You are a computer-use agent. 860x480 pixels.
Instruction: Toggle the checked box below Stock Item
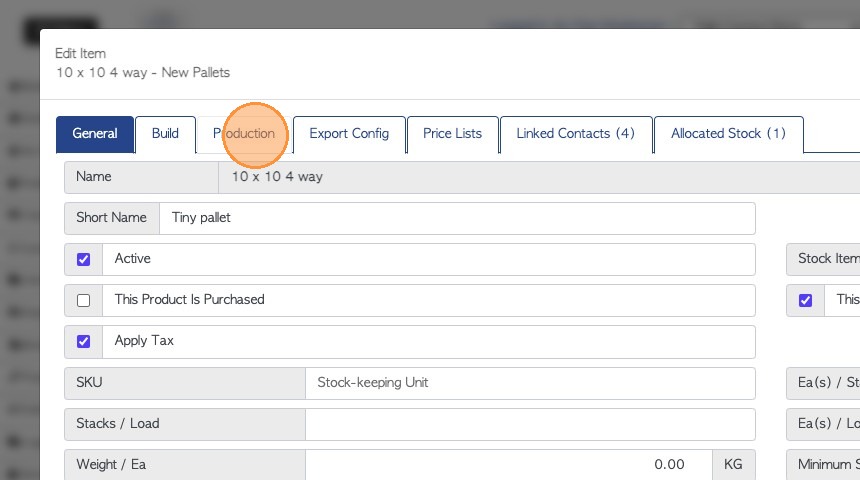tap(806, 300)
